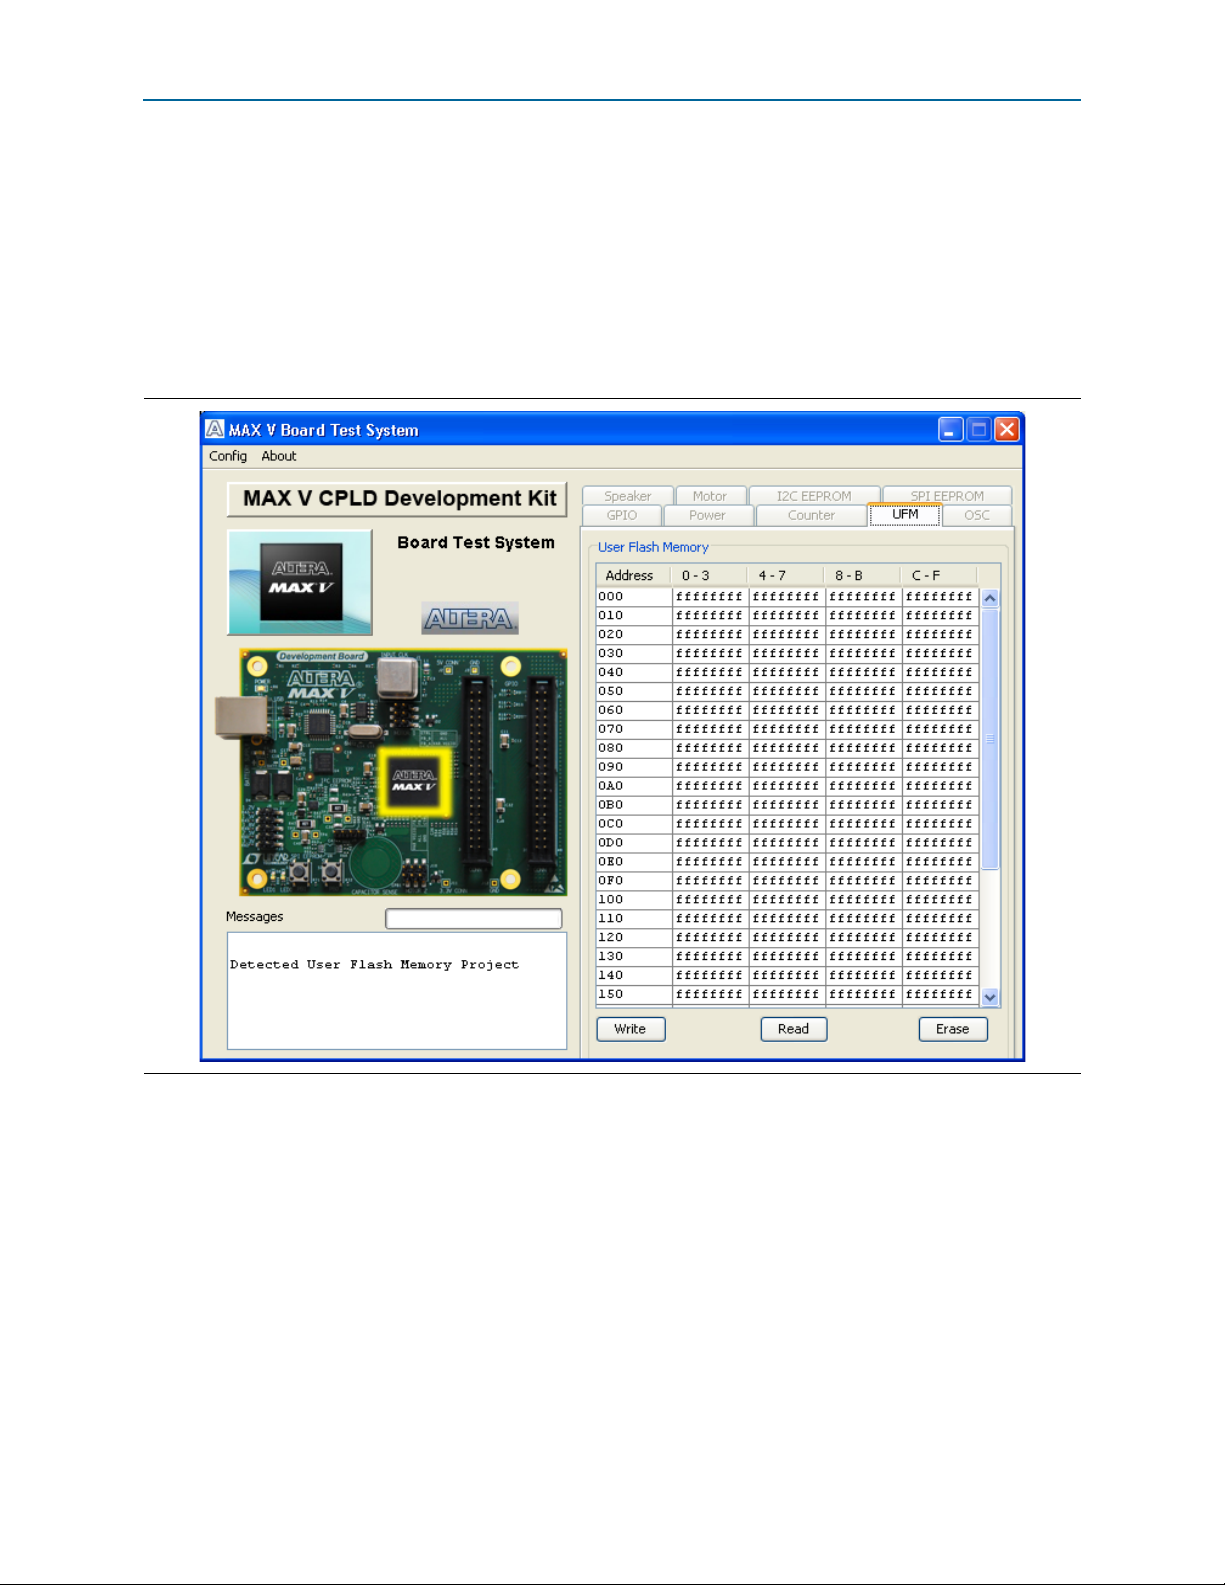The width and height of the screenshot is (1225, 1585).
Task: Click the Write button
Action: point(630,1029)
